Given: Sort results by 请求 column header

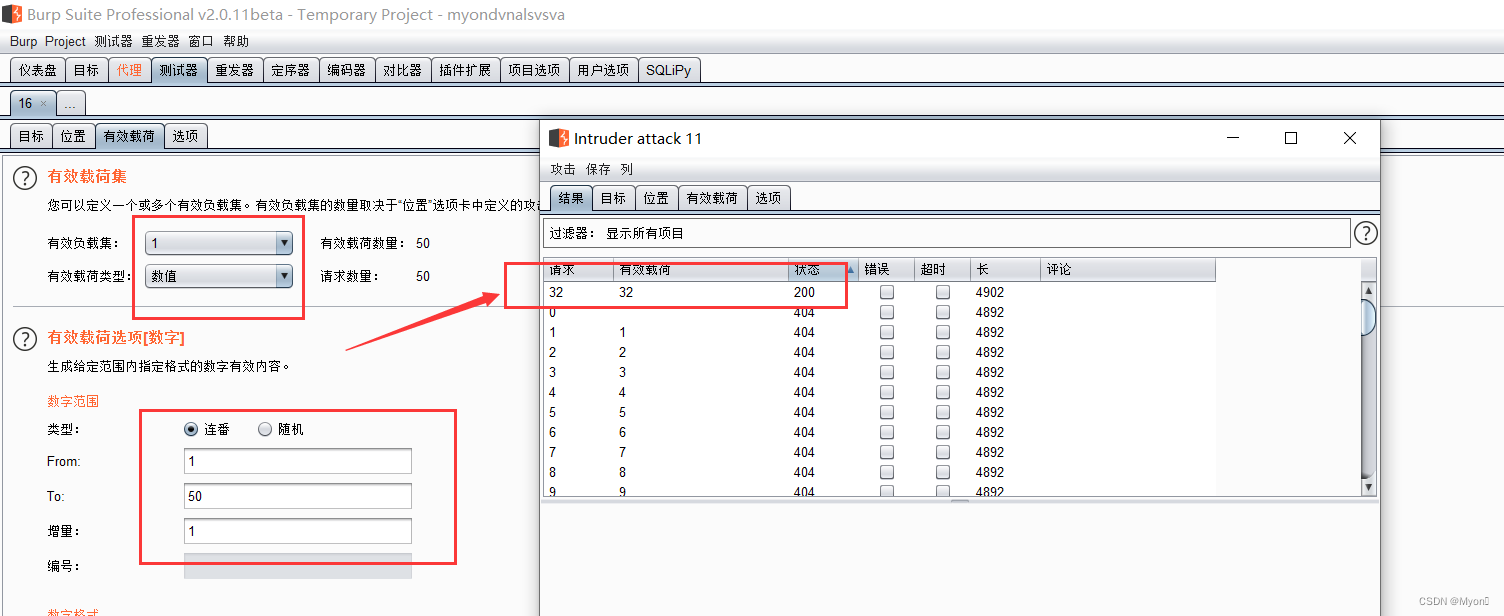Looking at the screenshot, I should coord(578,270).
